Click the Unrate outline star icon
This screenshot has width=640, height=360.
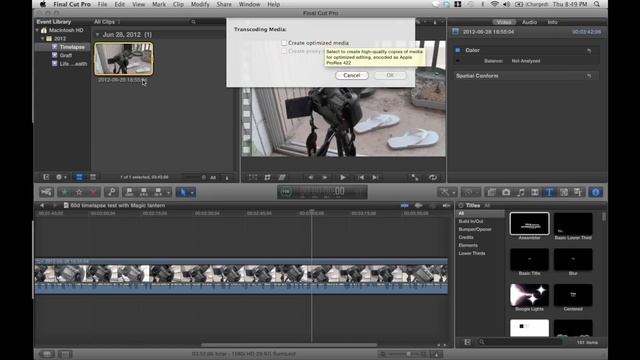pos(79,192)
